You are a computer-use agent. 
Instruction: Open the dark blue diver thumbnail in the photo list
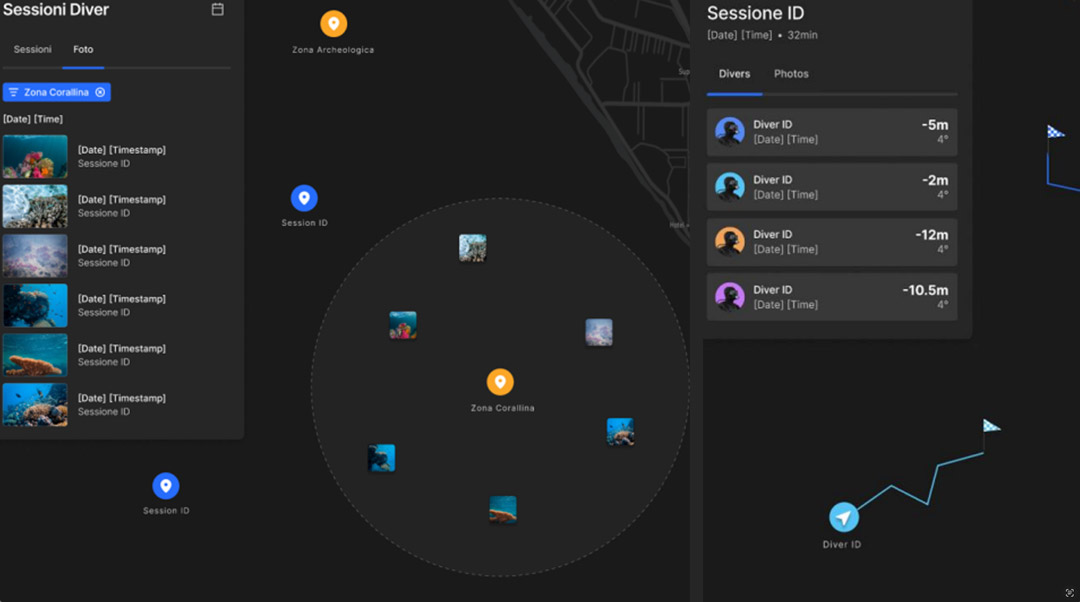[x=35, y=305]
